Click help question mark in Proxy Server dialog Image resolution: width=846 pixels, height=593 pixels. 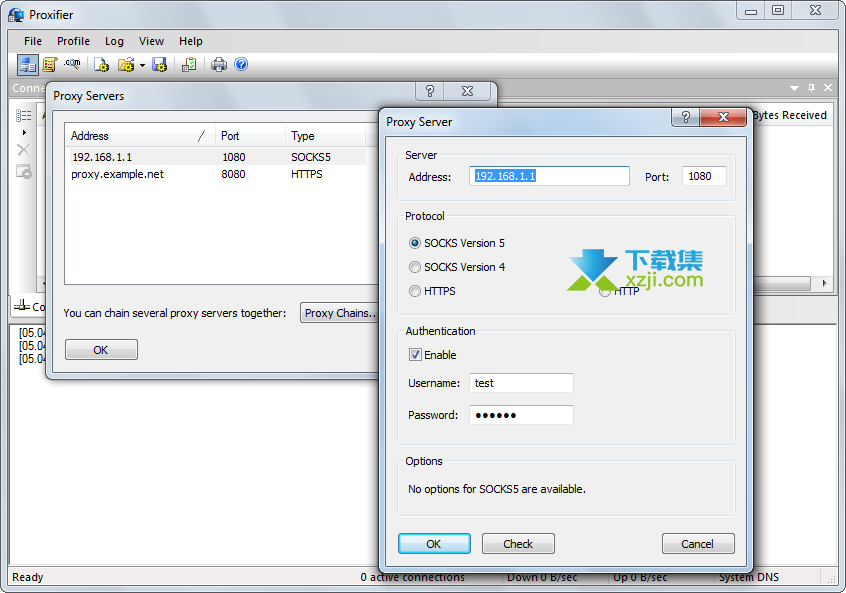point(685,117)
